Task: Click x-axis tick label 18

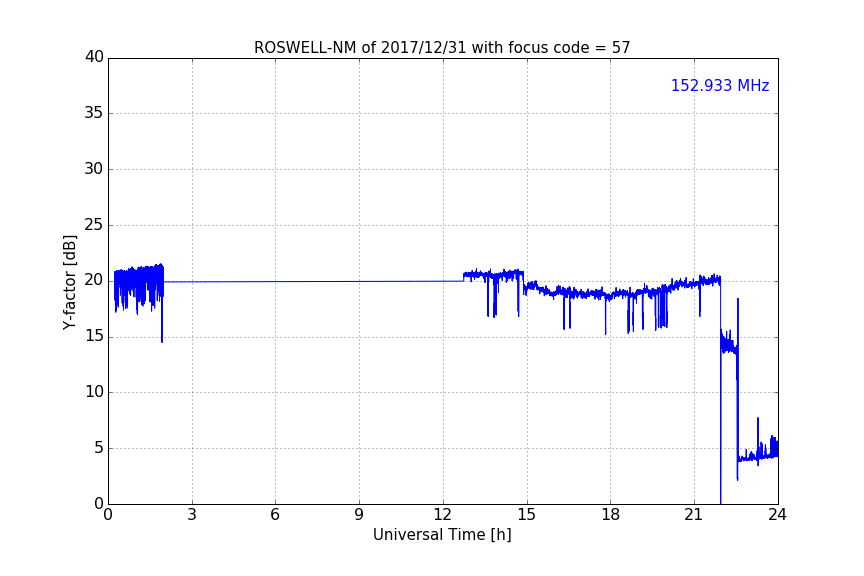Action: point(611,515)
